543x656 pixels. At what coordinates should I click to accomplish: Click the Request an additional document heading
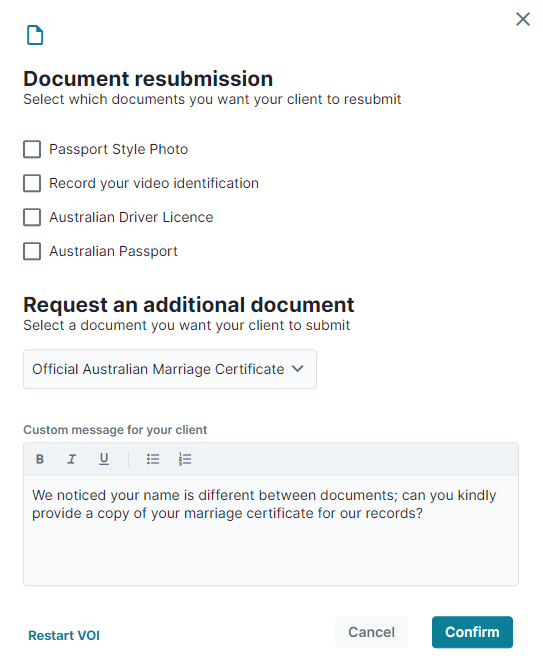point(189,305)
